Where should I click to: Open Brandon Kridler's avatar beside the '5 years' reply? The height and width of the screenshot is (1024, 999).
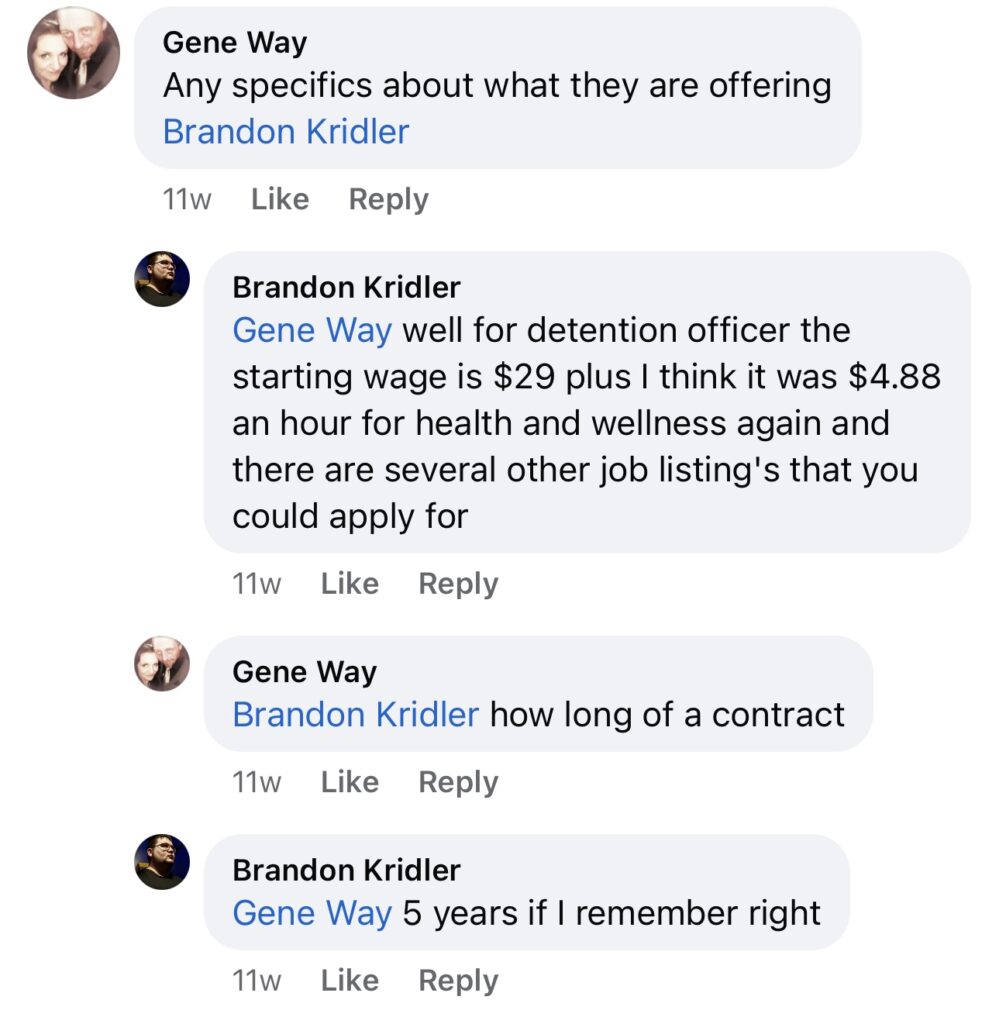(x=162, y=862)
